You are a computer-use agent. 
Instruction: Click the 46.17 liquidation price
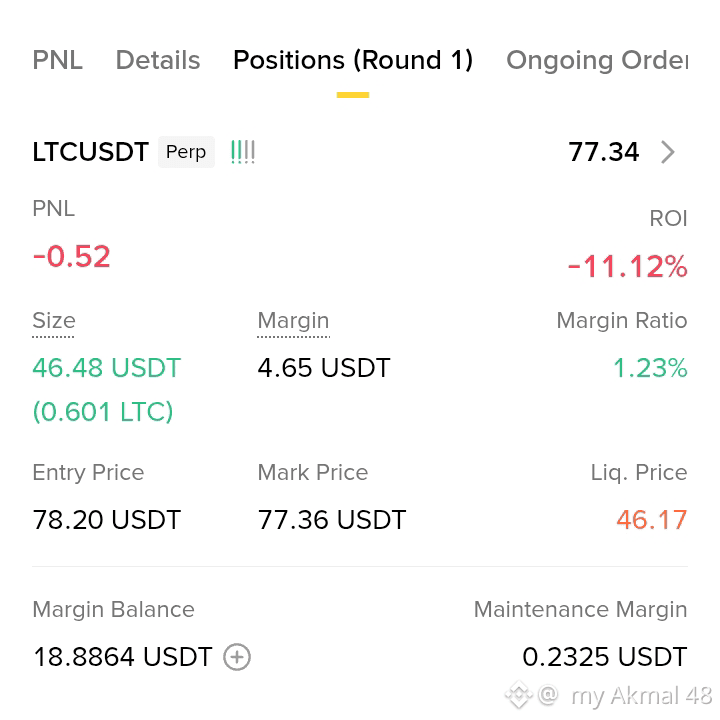(x=652, y=520)
